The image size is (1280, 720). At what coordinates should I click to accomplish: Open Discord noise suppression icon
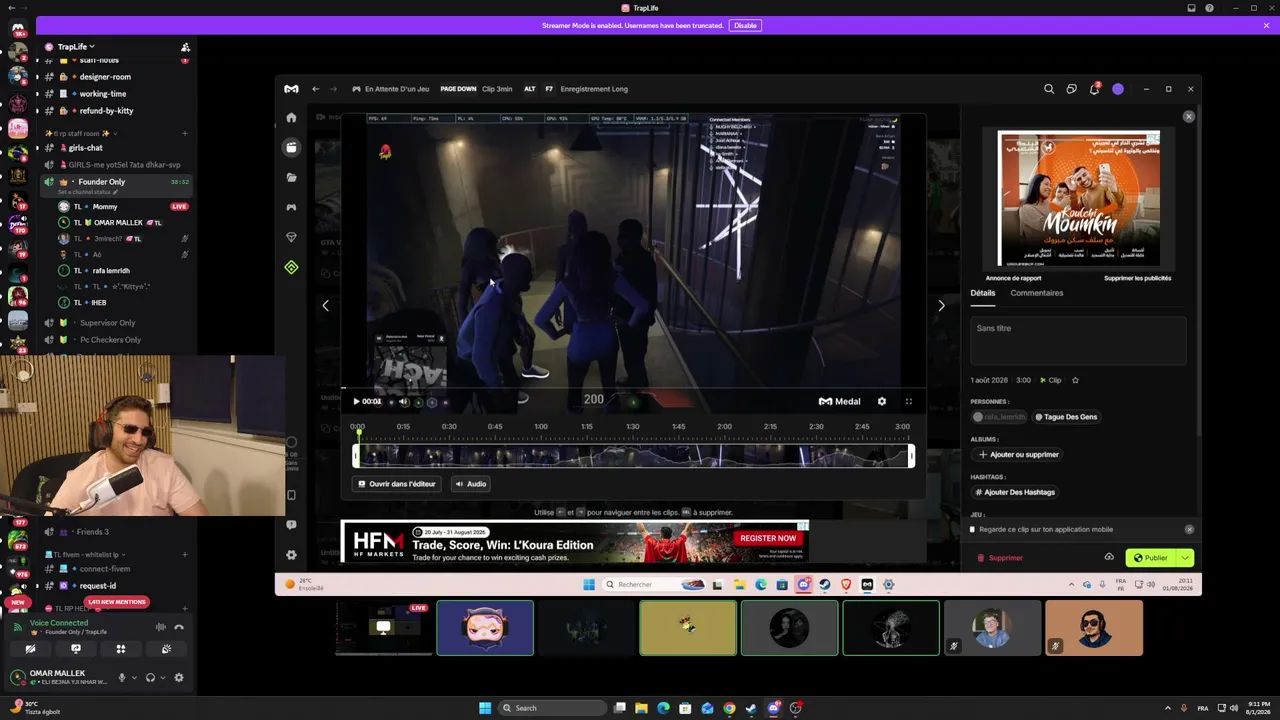(x=160, y=627)
